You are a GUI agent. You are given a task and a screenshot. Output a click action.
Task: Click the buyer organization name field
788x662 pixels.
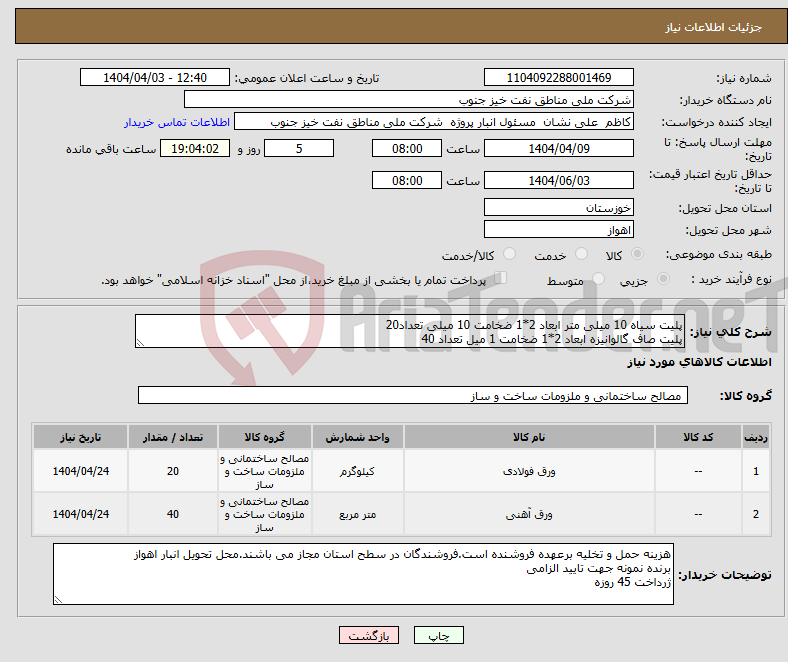(409, 100)
